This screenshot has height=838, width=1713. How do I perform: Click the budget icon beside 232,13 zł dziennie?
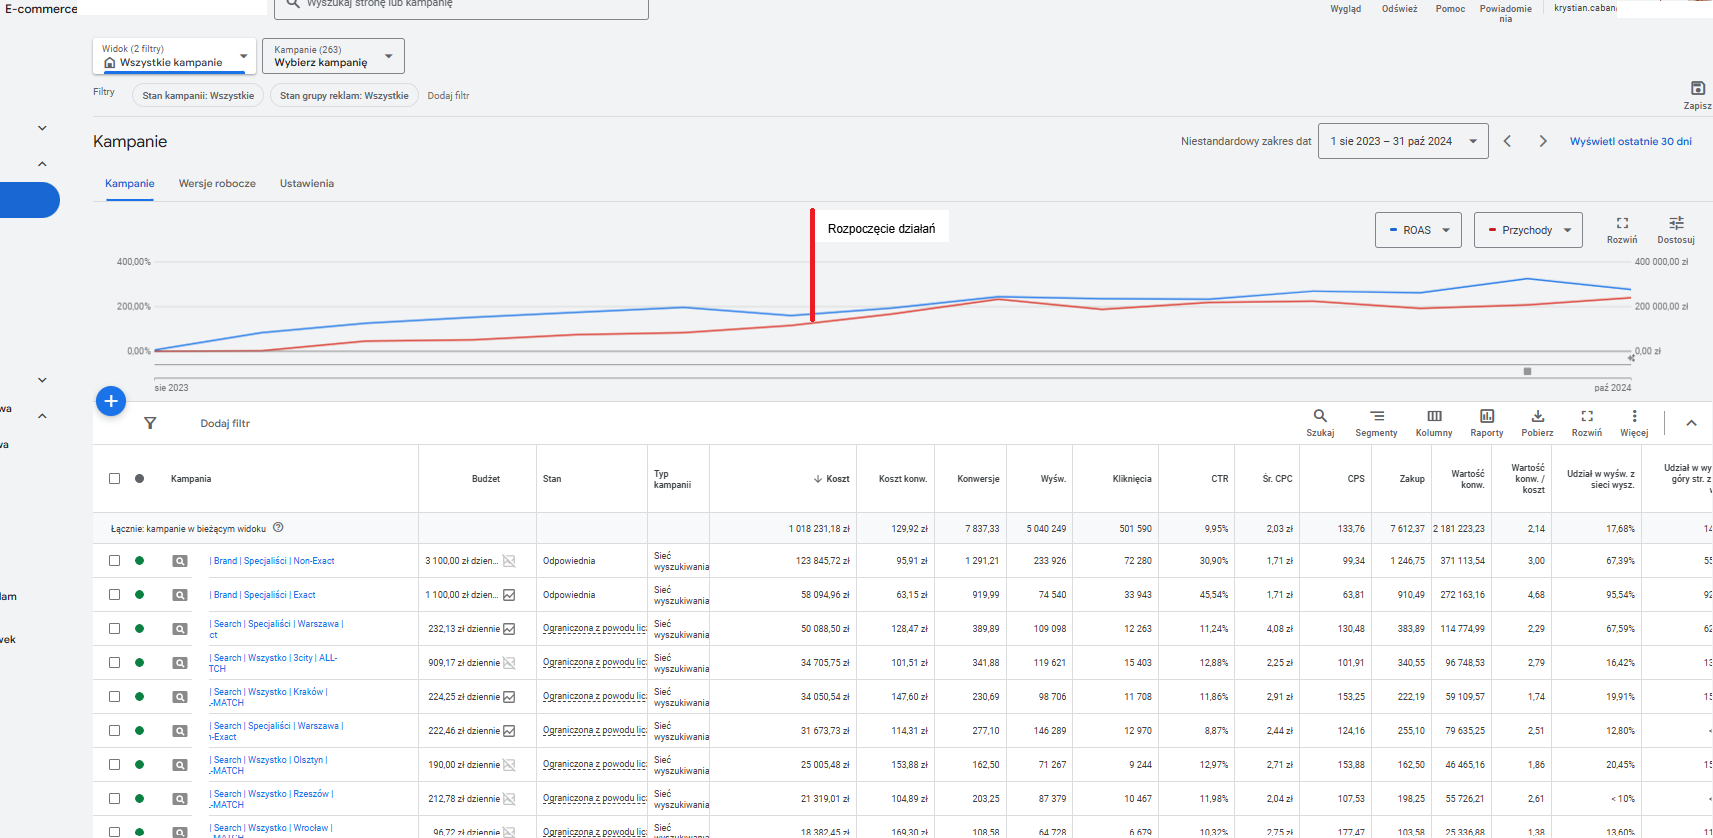tap(509, 629)
